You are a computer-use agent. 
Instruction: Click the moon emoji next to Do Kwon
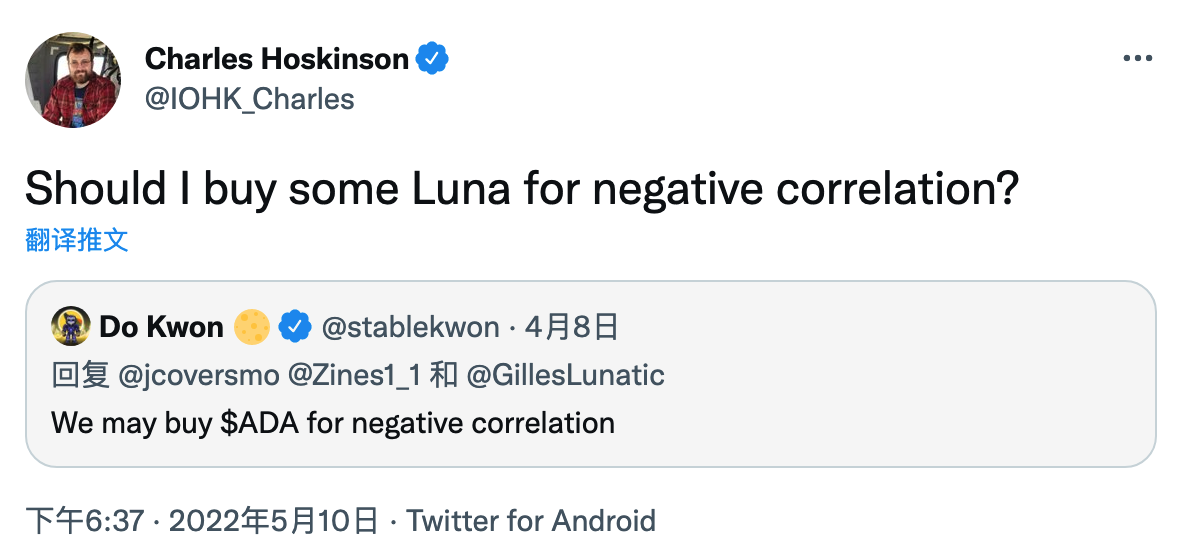pyautogui.click(x=251, y=327)
